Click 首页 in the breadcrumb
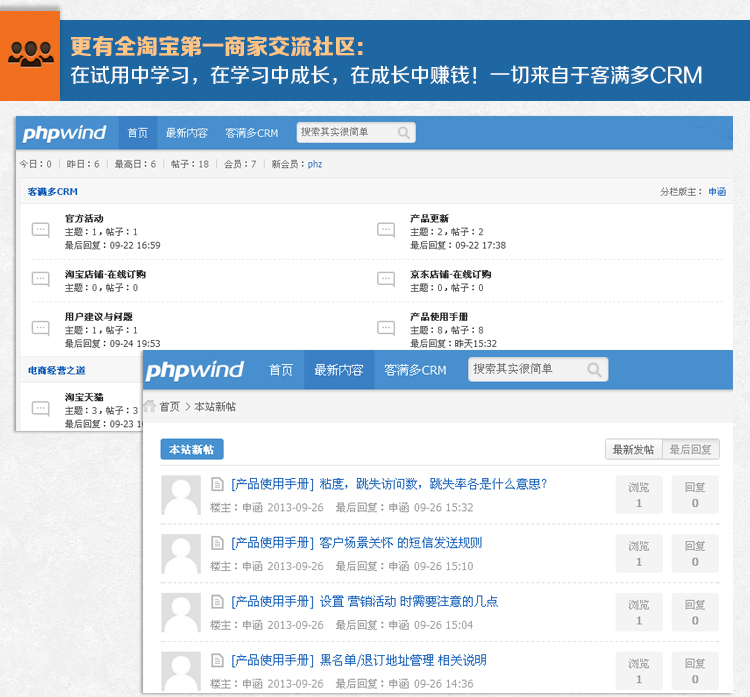The width and height of the screenshot is (750, 697). 169,407
